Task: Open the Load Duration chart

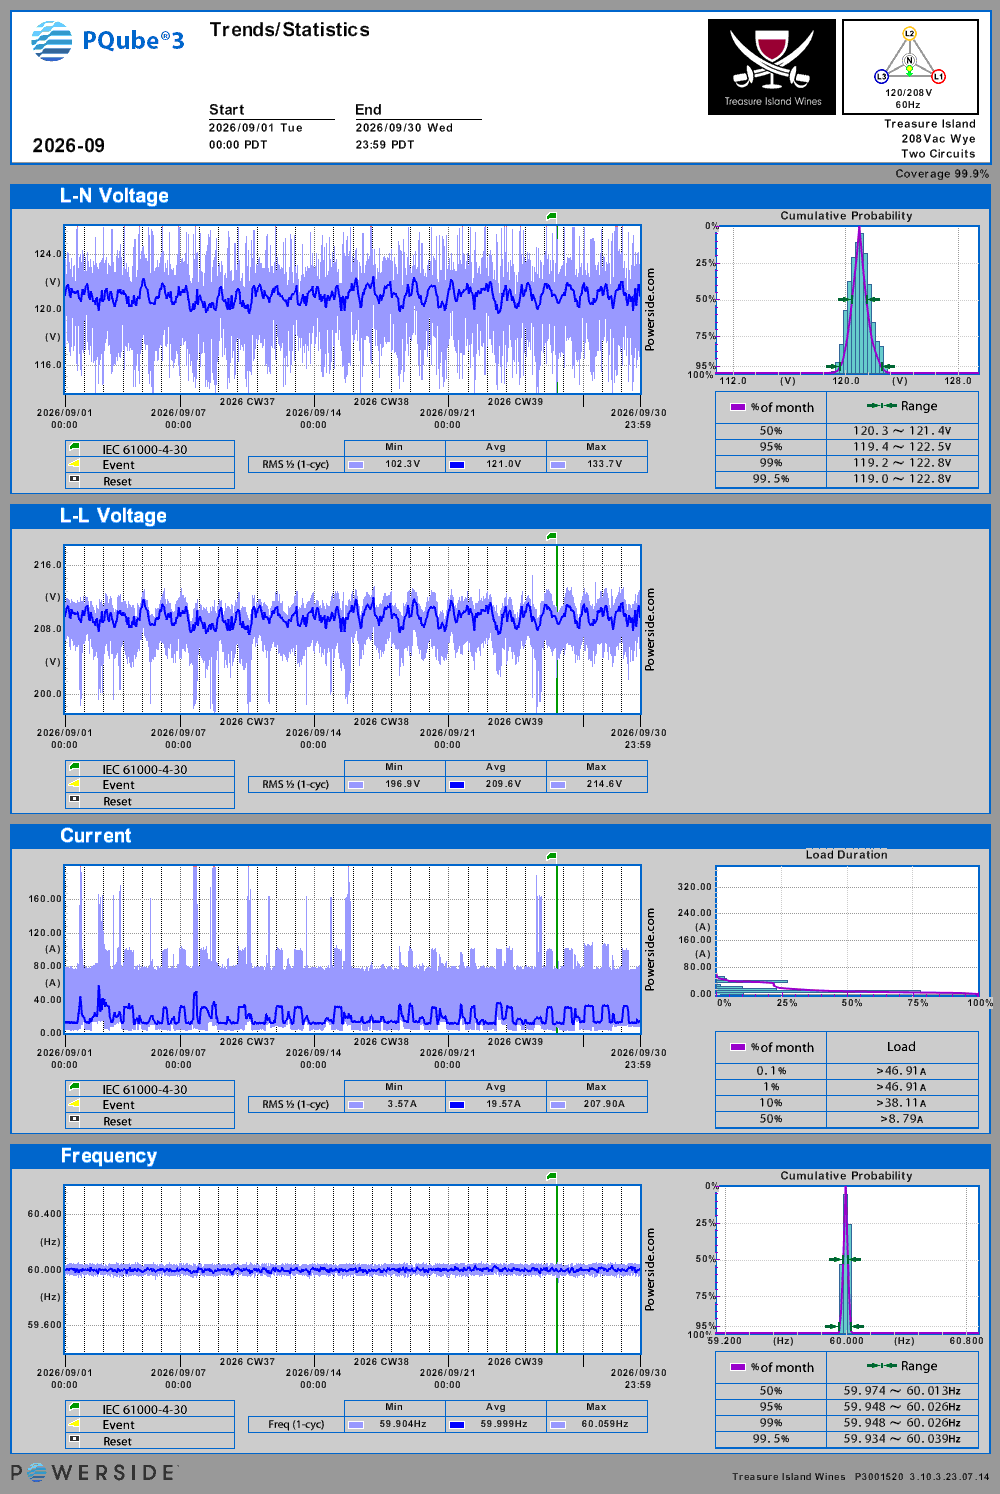Action: point(848,930)
